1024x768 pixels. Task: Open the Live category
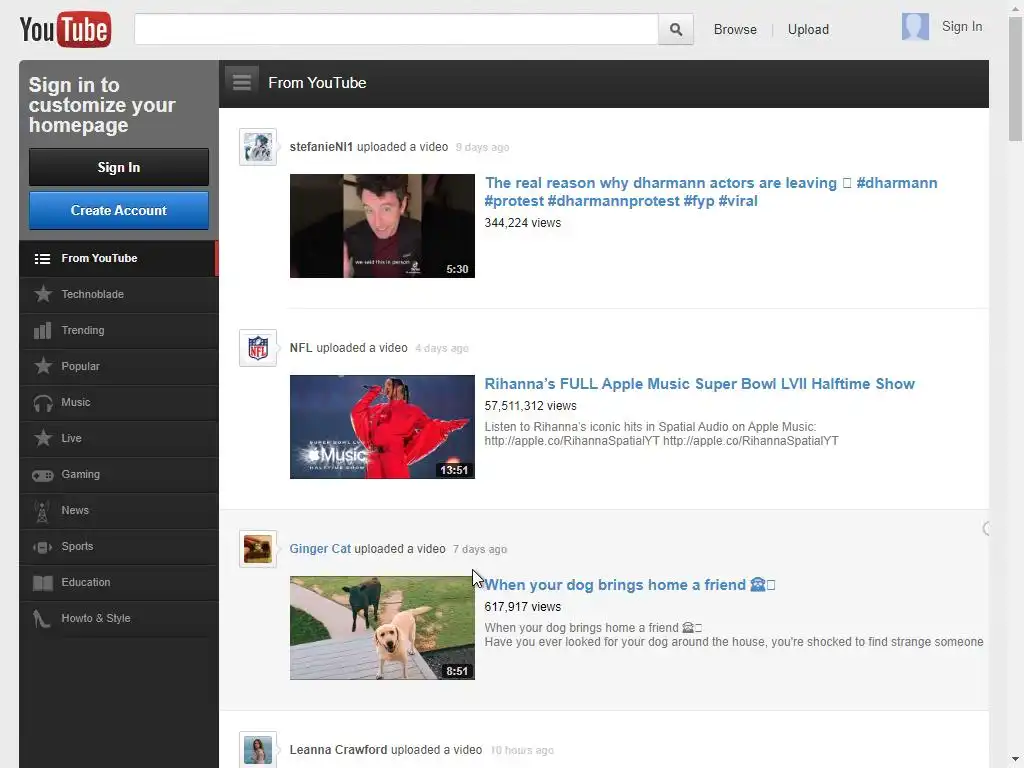tap(119, 438)
